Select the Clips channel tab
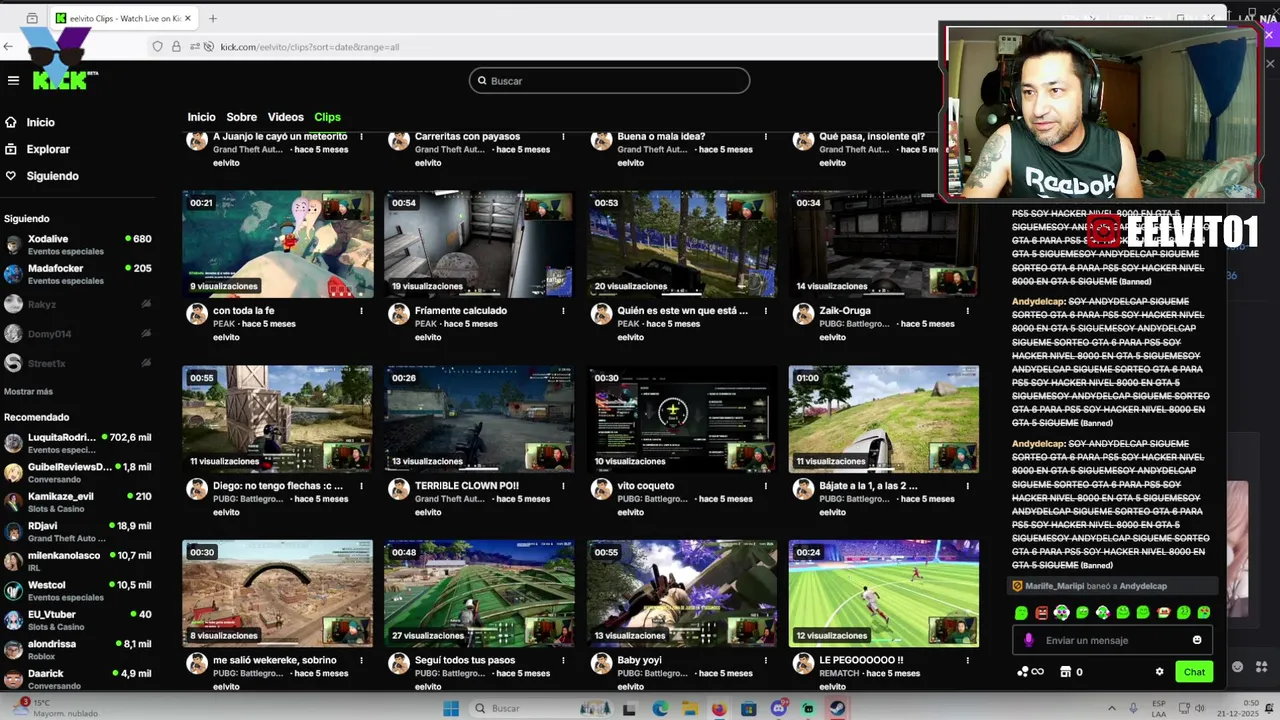The height and width of the screenshot is (720, 1280). pos(327,117)
